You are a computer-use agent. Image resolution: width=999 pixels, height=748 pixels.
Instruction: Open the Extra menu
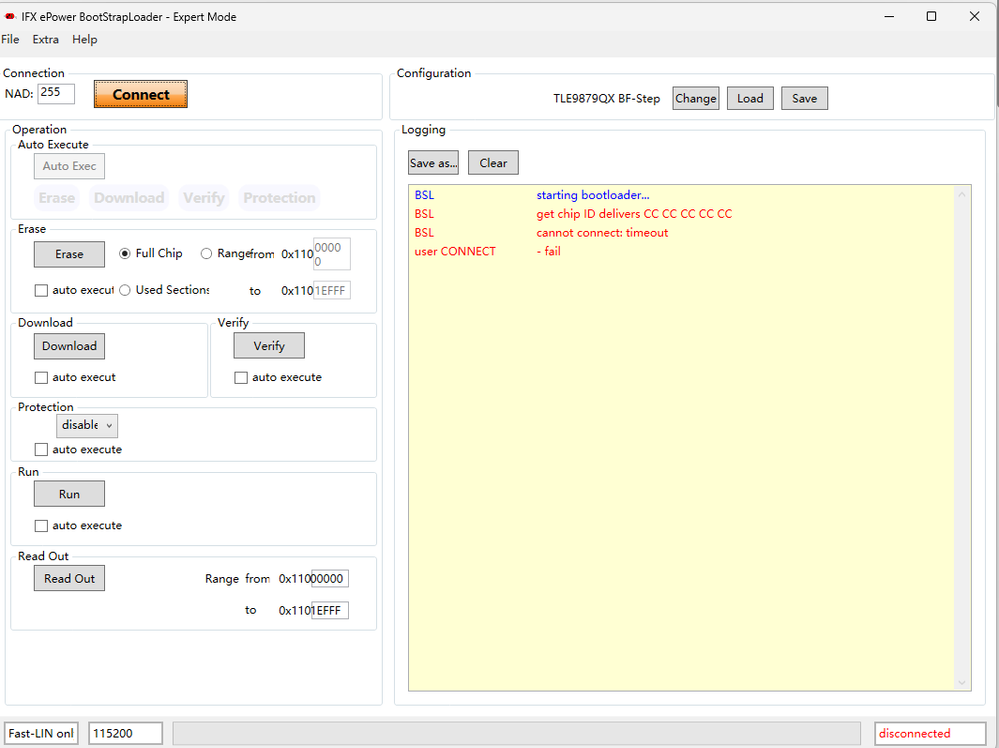point(45,39)
